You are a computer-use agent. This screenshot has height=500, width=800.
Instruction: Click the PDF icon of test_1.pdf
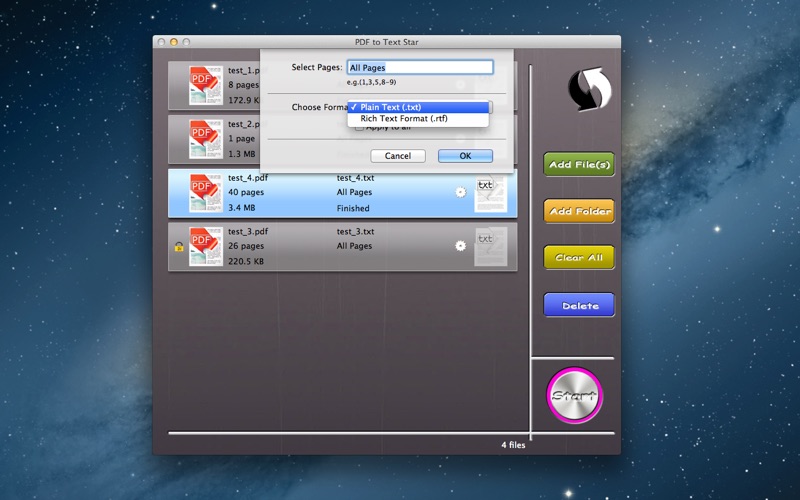click(x=205, y=85)
